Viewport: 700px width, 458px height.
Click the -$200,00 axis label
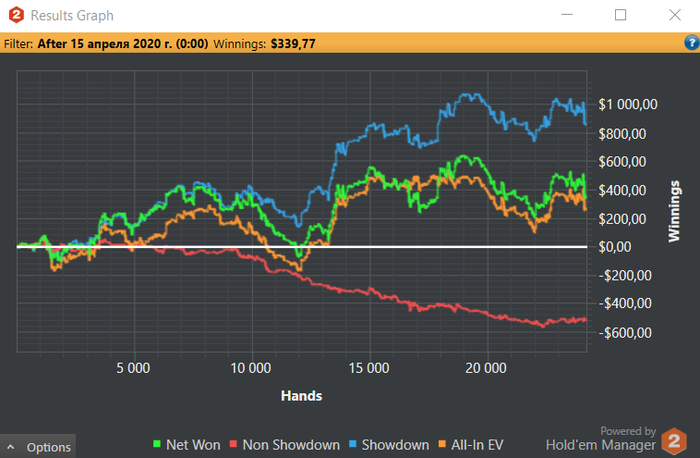(625, 275)
